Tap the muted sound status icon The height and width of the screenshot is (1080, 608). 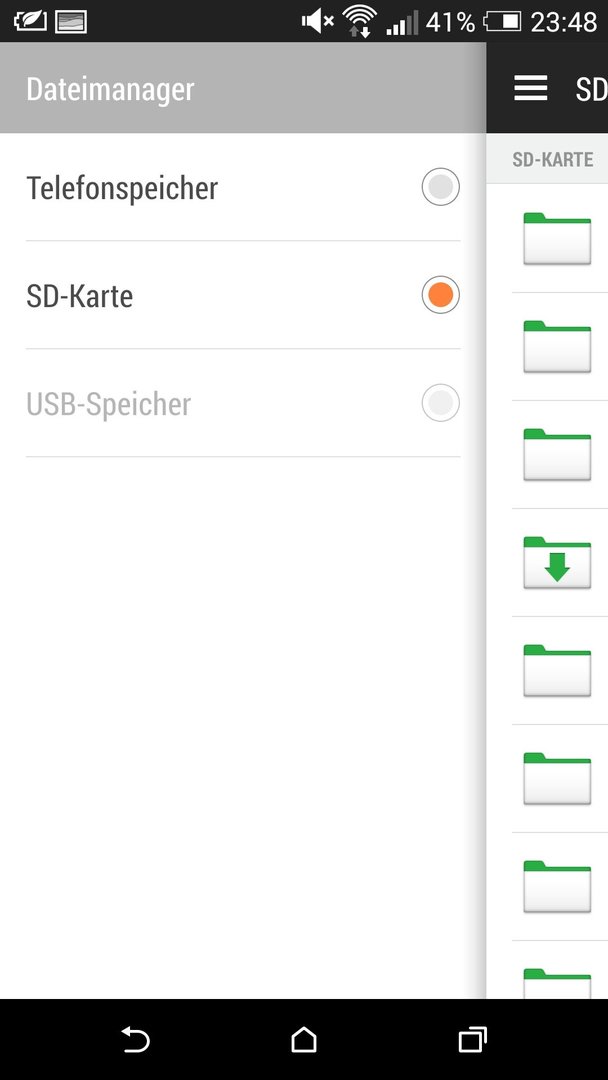pyautogui.click(x=317, y=22)
